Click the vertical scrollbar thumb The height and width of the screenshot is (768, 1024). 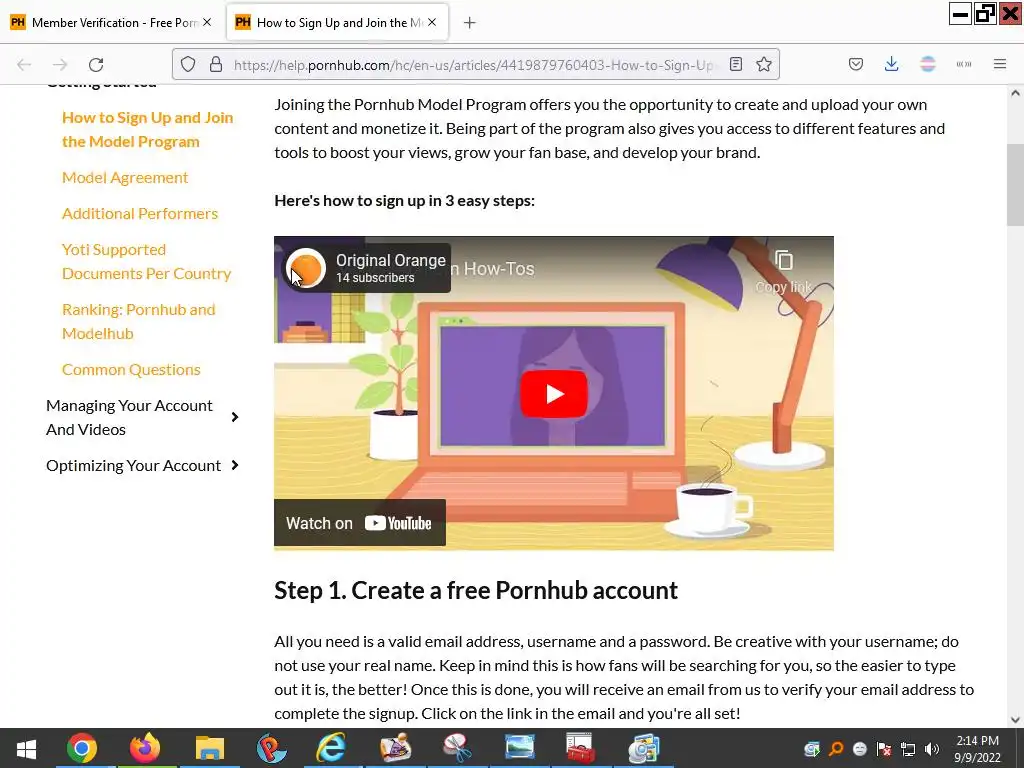[x=1015, y=185]
